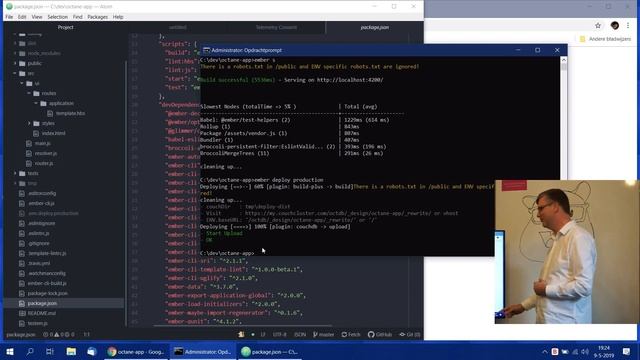
Task: Click the master branch indicator
Action: 323,335
